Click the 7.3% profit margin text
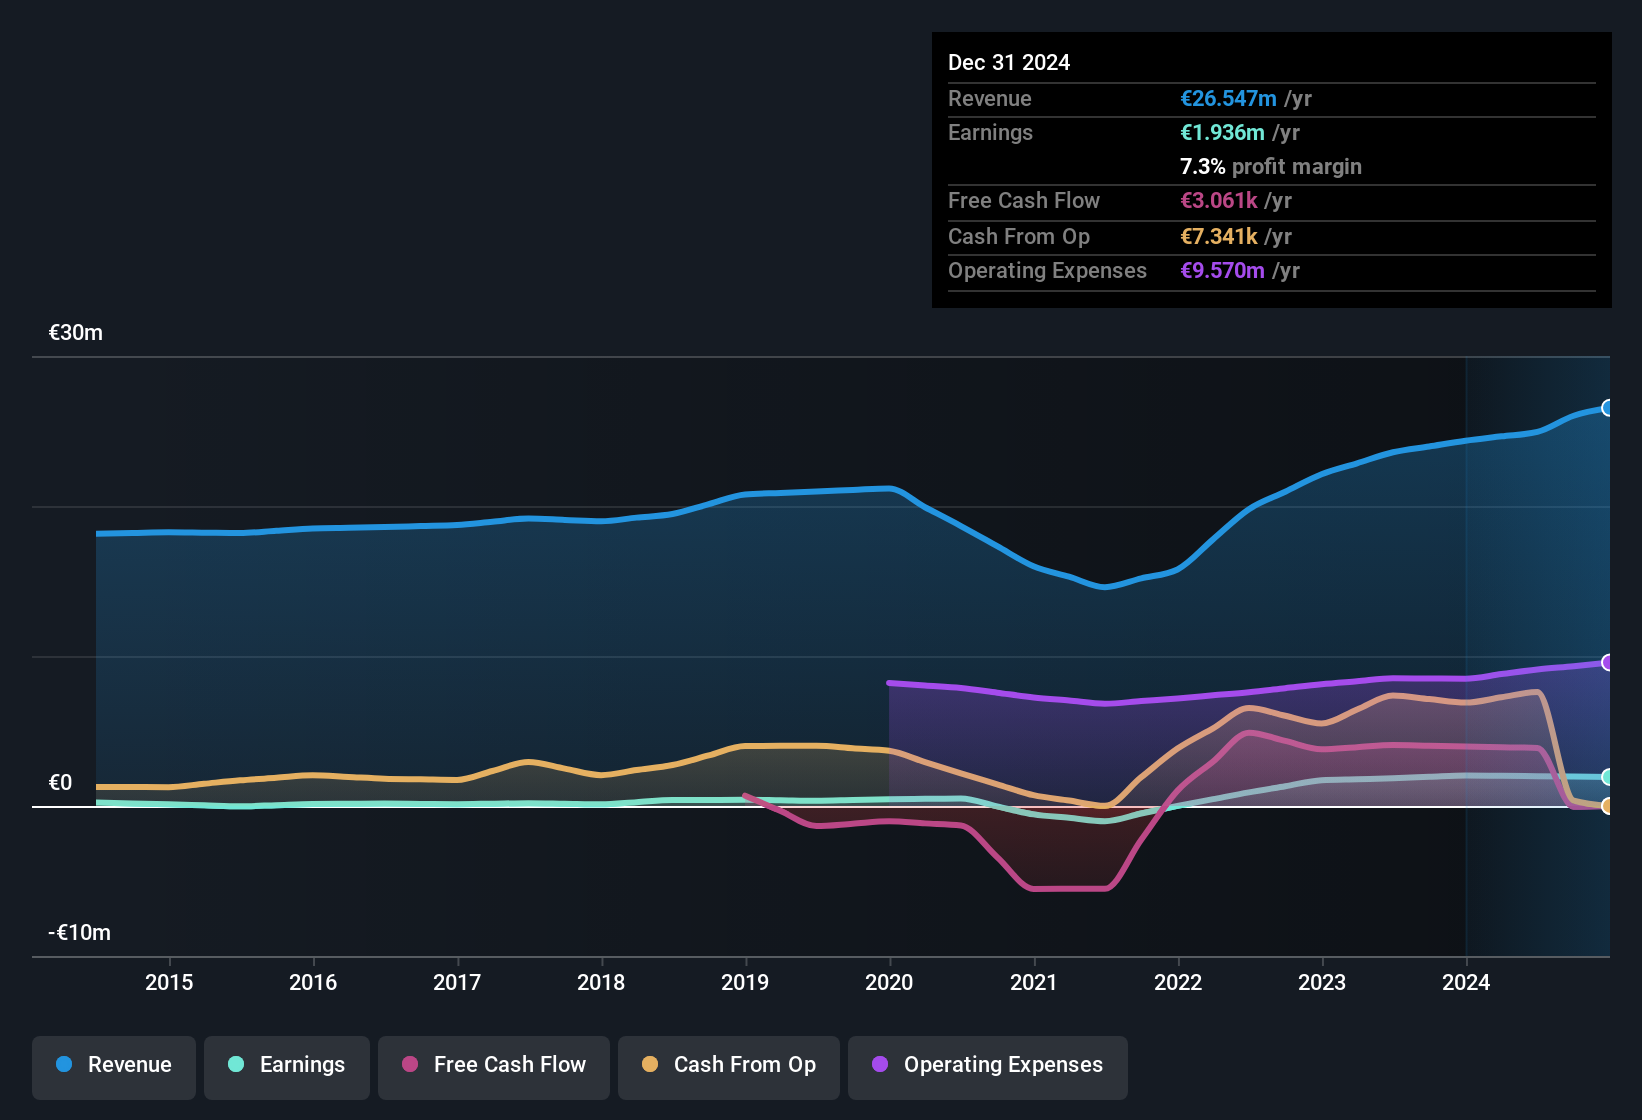 click(1271, 167)
